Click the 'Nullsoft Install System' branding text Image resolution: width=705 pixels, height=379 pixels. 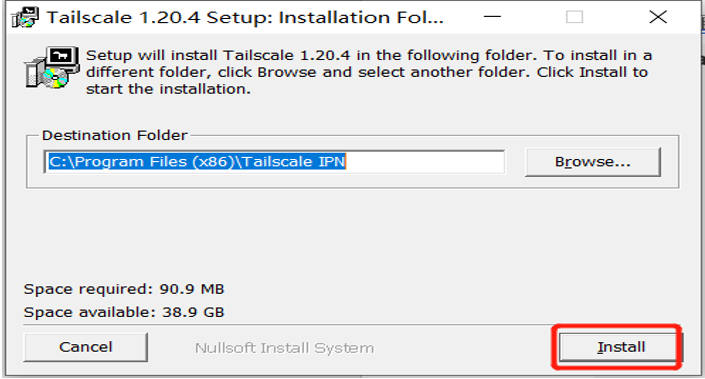(x=284, y=348)
